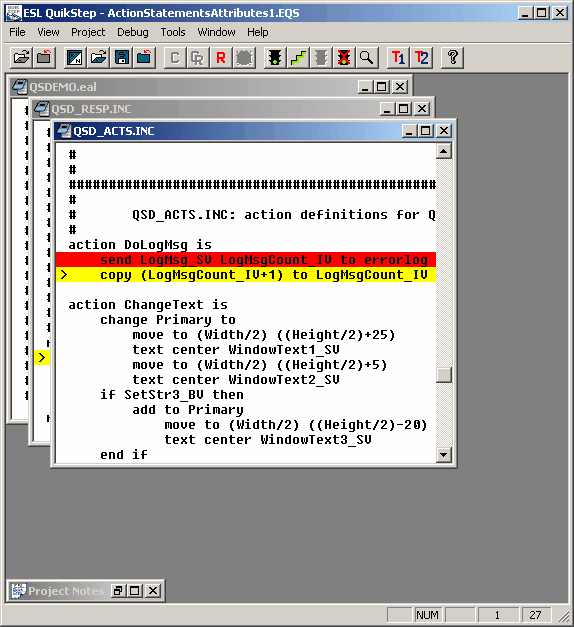Open help with the question mark icon
The image size is (574, 627).
(x=452, y=58)
